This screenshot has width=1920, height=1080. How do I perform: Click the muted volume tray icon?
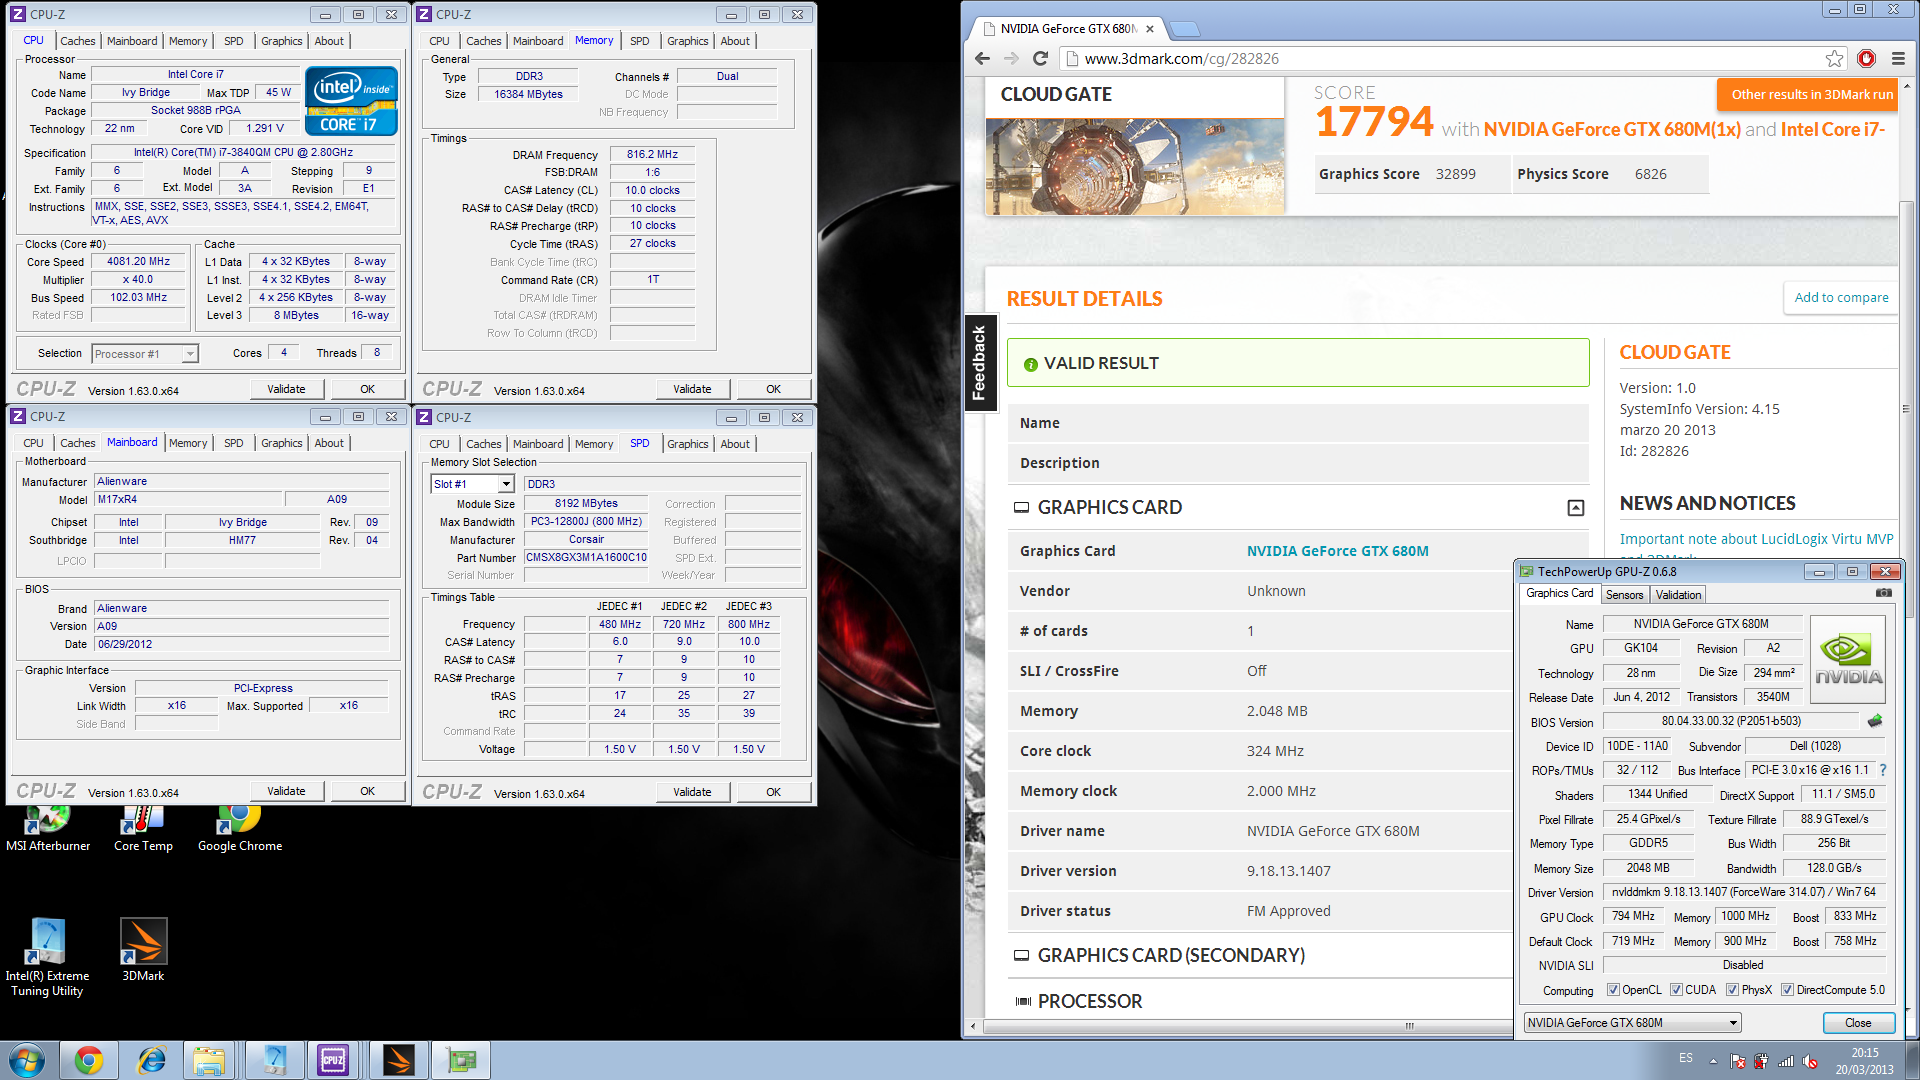1810,1061
